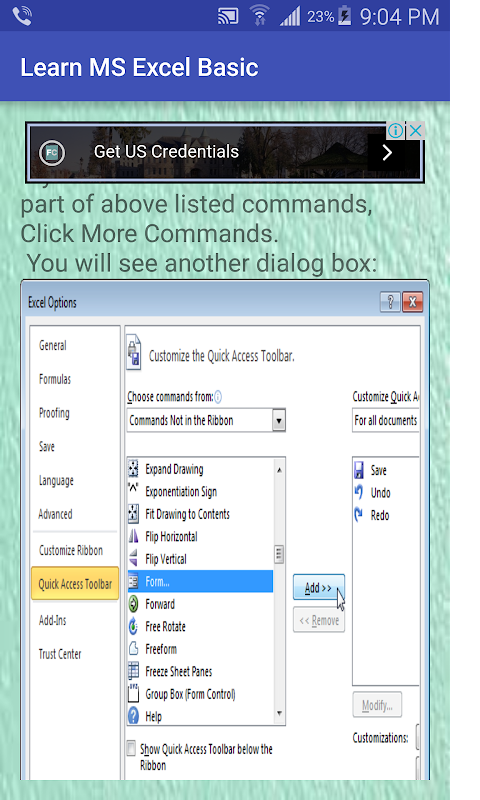Select 'Flip Horizontal' list row
The height and width of the screenshot is (800, 480).
200,536
